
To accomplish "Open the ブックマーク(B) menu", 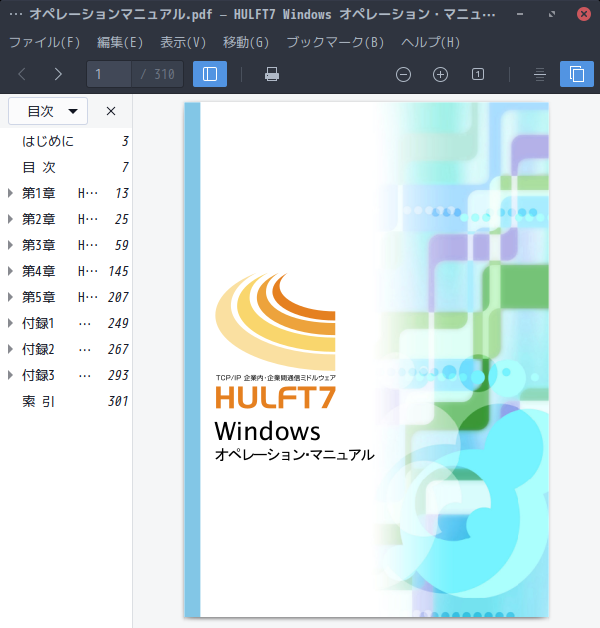I will pos(335,42).
